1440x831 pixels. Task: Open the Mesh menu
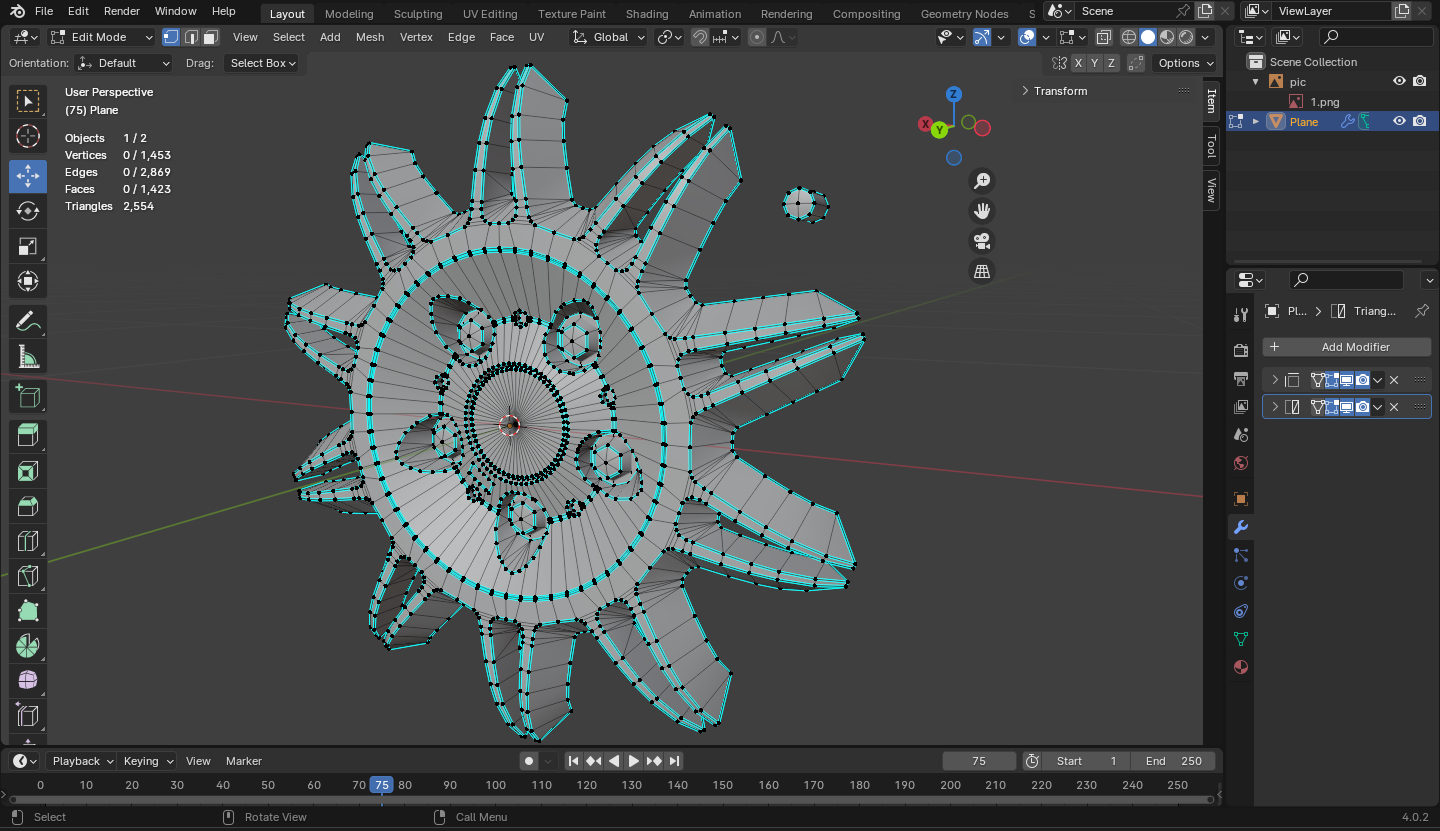pyautogui.click(x=370, y=37)
